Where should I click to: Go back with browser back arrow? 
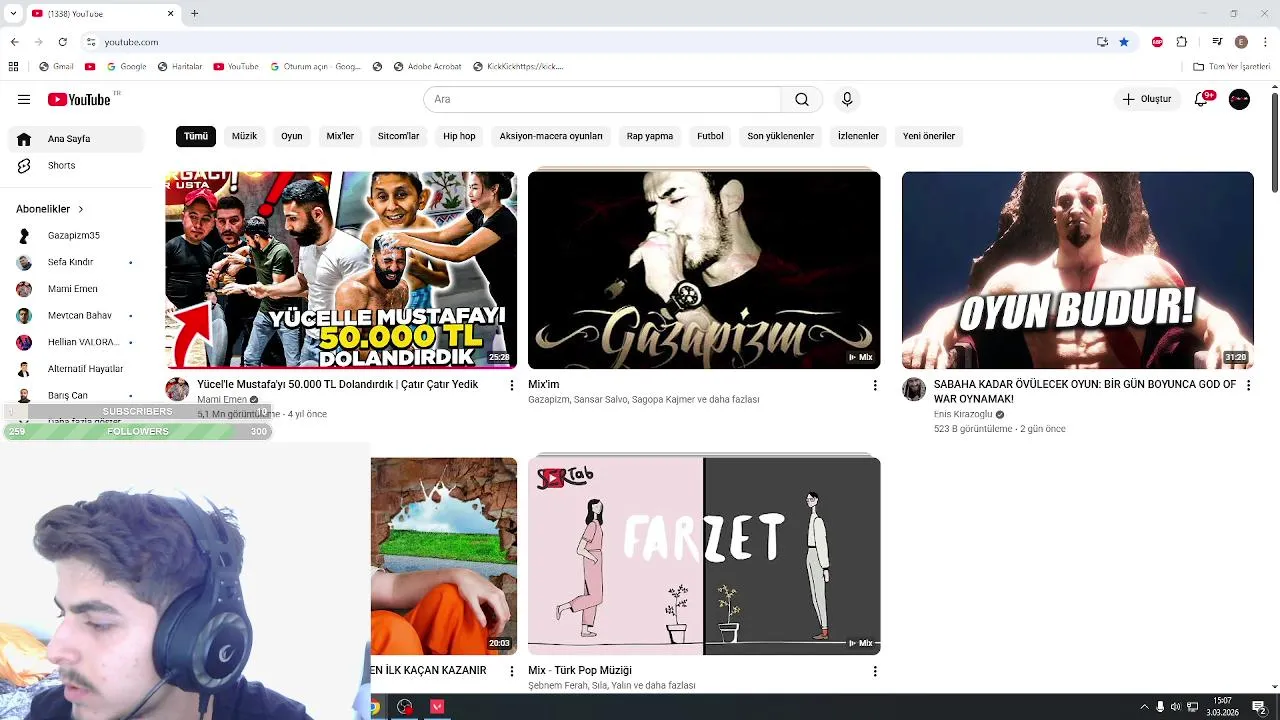pos(14,42)
